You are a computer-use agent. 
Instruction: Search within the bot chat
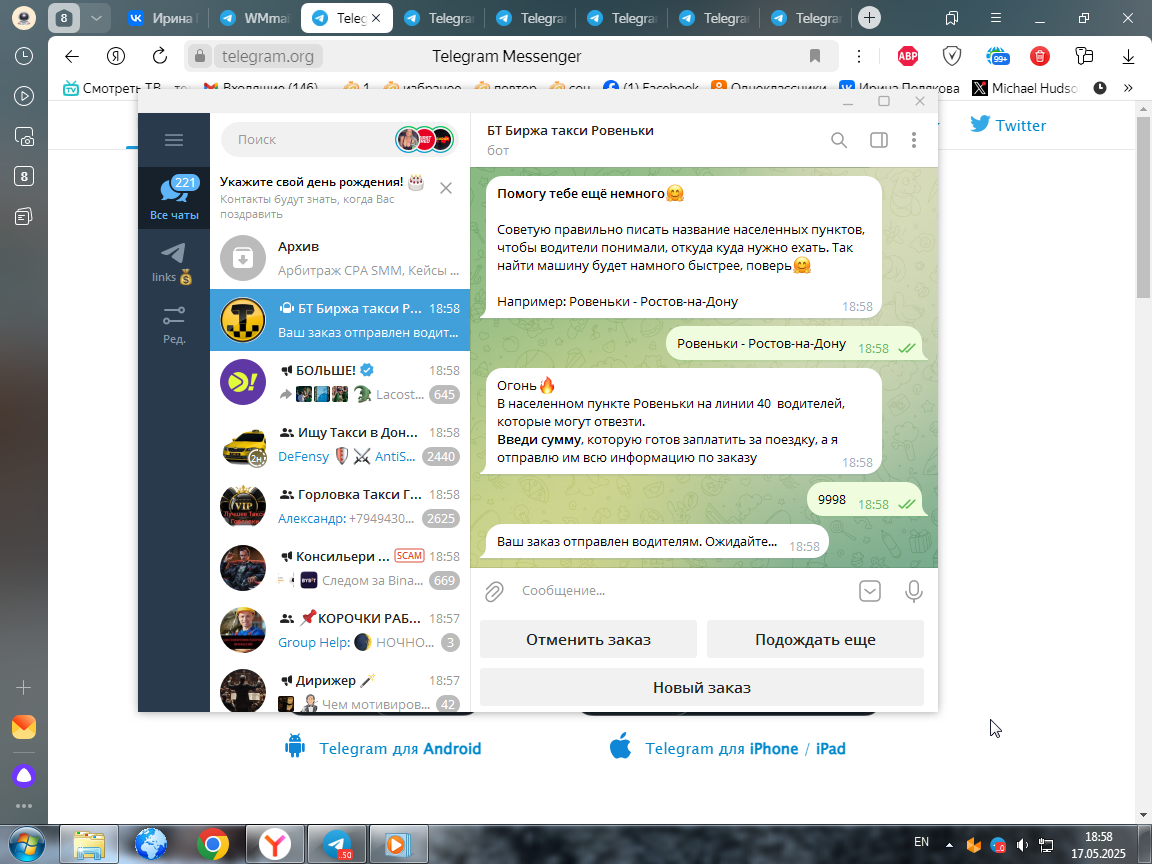coord(839,140)
